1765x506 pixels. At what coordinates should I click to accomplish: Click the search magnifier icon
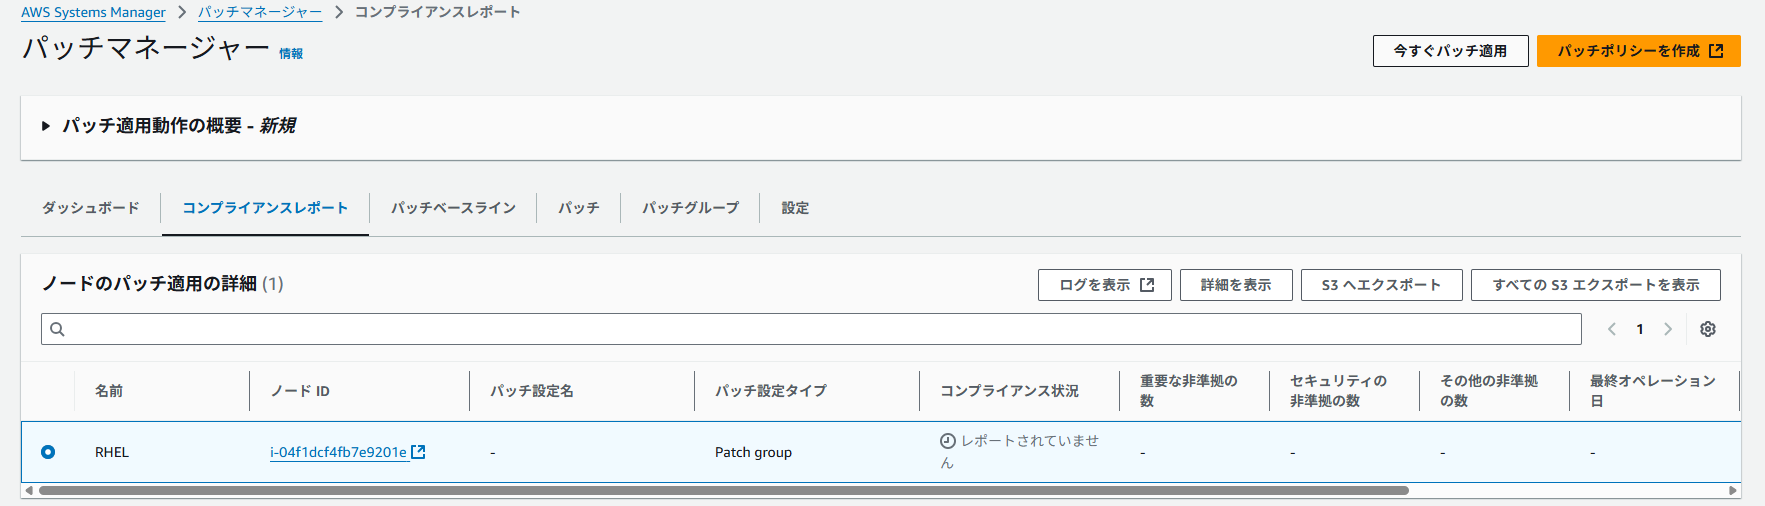[57, 329]
